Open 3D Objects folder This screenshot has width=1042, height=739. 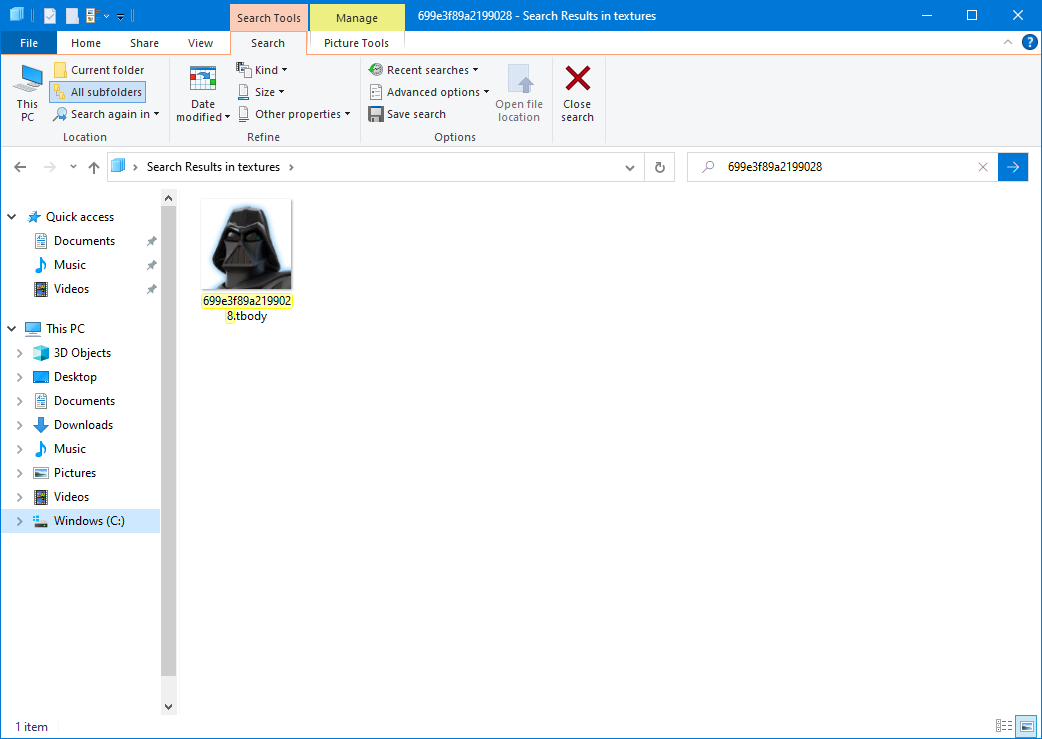[x=82, y=353]
